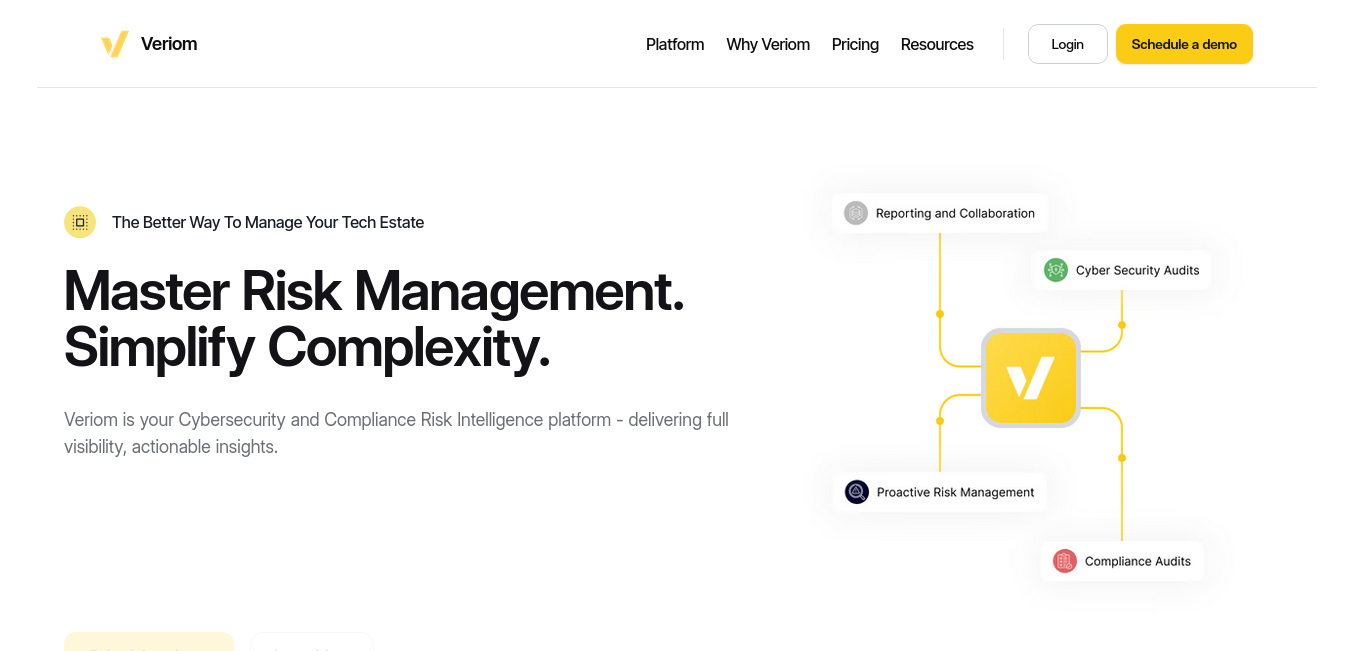Click the Veriom brand name in header
The width and height of the screenshot is (1366, 651).
[x=169, y=44]
